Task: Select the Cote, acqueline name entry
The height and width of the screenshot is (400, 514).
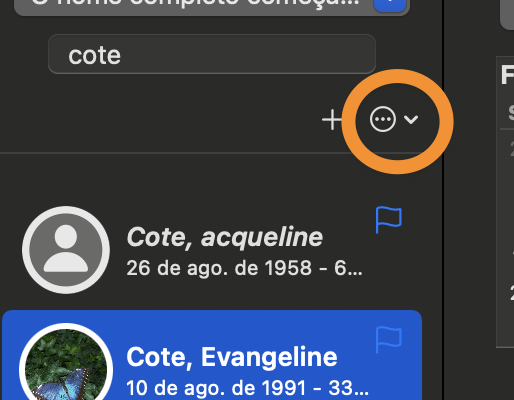Action: pyautogui.click(x=225, y=237)
